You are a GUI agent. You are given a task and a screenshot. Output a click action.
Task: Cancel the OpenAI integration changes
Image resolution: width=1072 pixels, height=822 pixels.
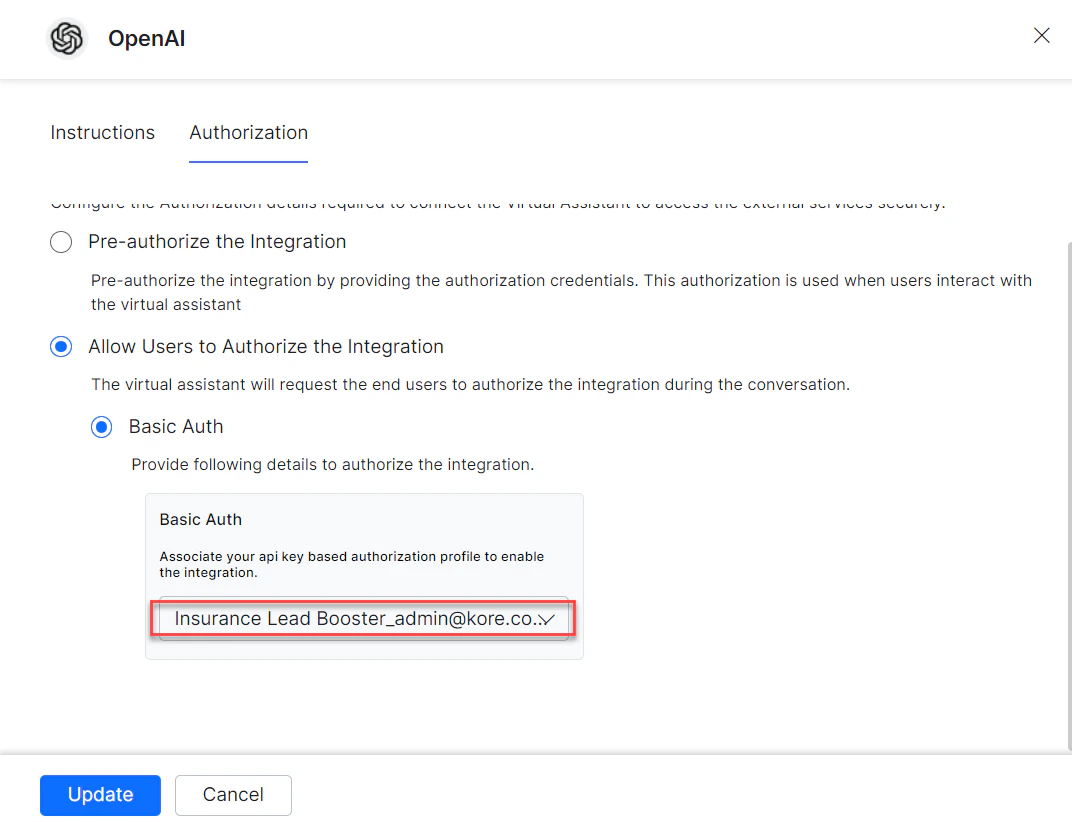point(233,795)
